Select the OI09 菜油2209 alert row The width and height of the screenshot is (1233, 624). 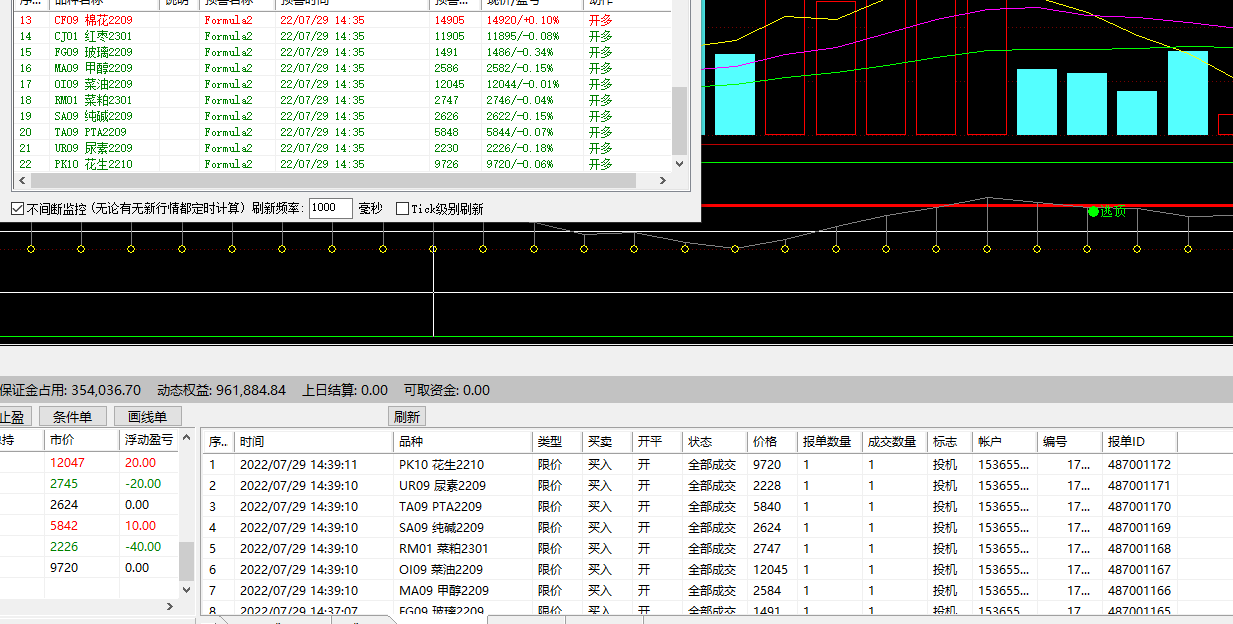[342, 84]
